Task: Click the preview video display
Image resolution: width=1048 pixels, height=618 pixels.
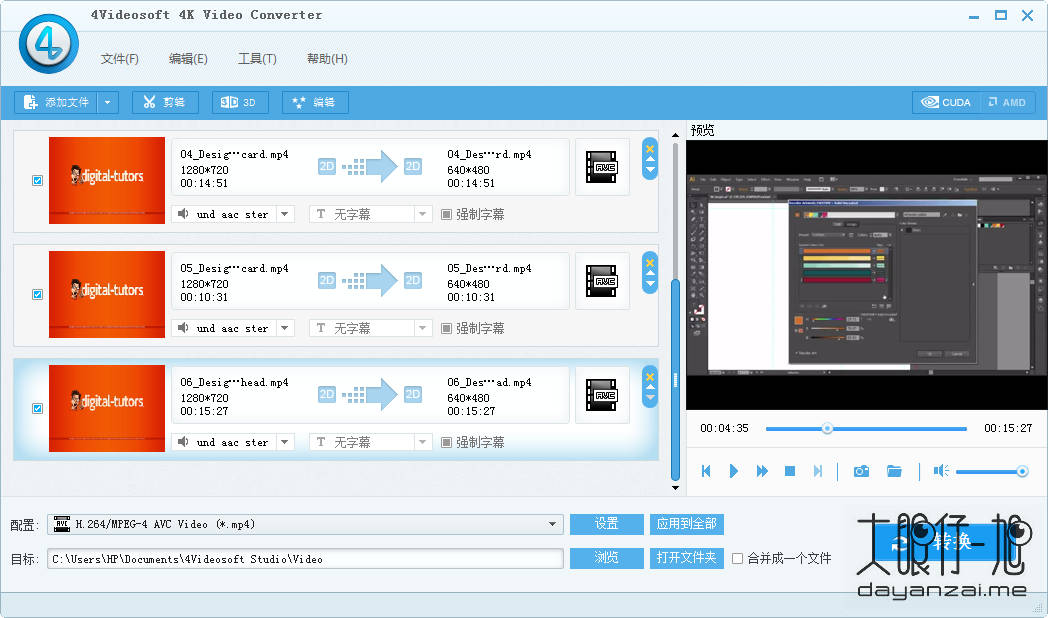Action: coord(867,275)
